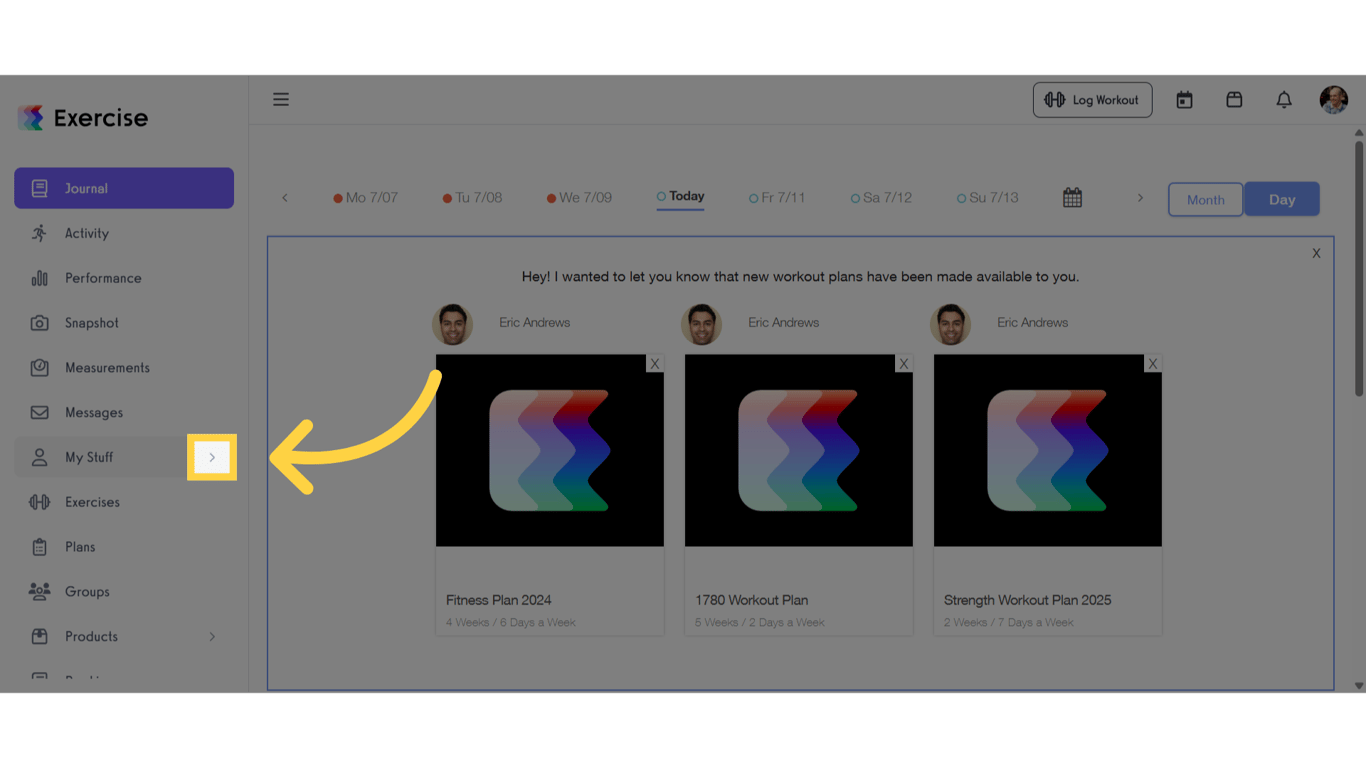Click the profile avatar in the top corner

1334,99
